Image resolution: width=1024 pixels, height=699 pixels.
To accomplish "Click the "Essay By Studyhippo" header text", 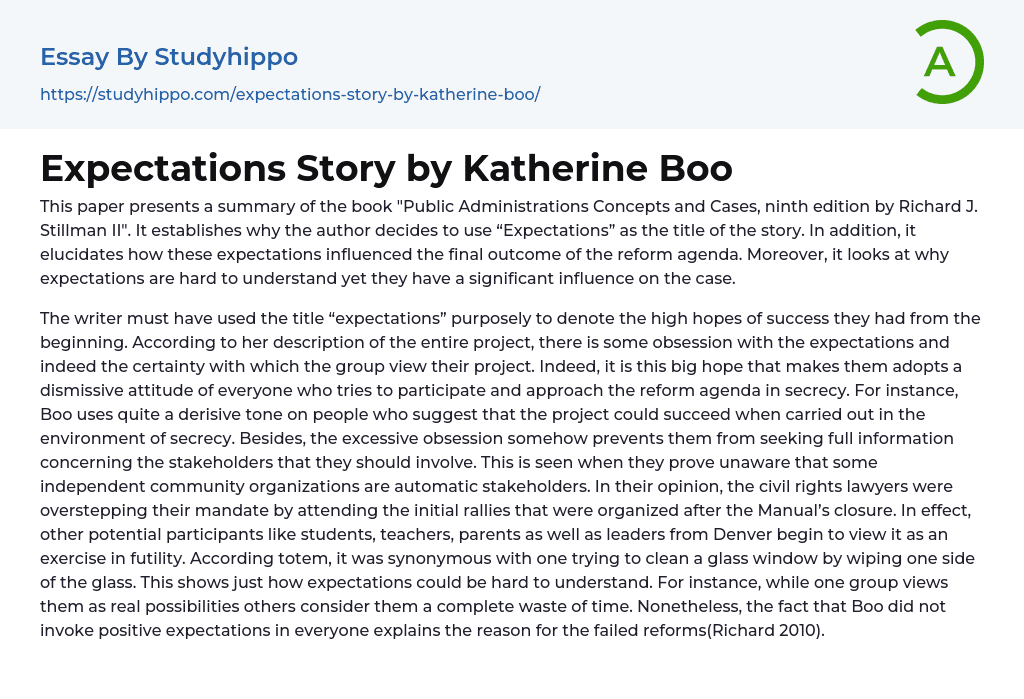I will pos(169,57).
